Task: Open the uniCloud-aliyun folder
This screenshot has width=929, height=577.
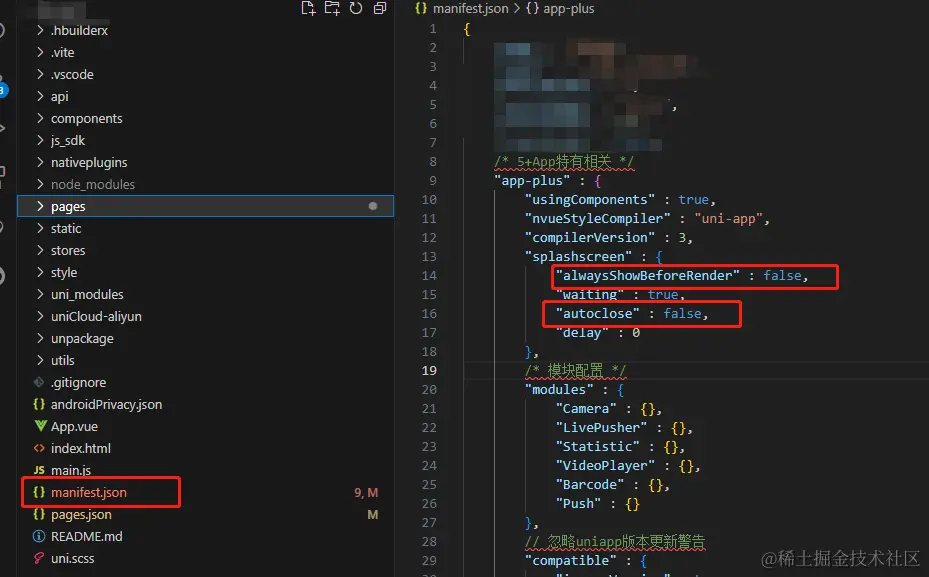Action: click(205, 316)
